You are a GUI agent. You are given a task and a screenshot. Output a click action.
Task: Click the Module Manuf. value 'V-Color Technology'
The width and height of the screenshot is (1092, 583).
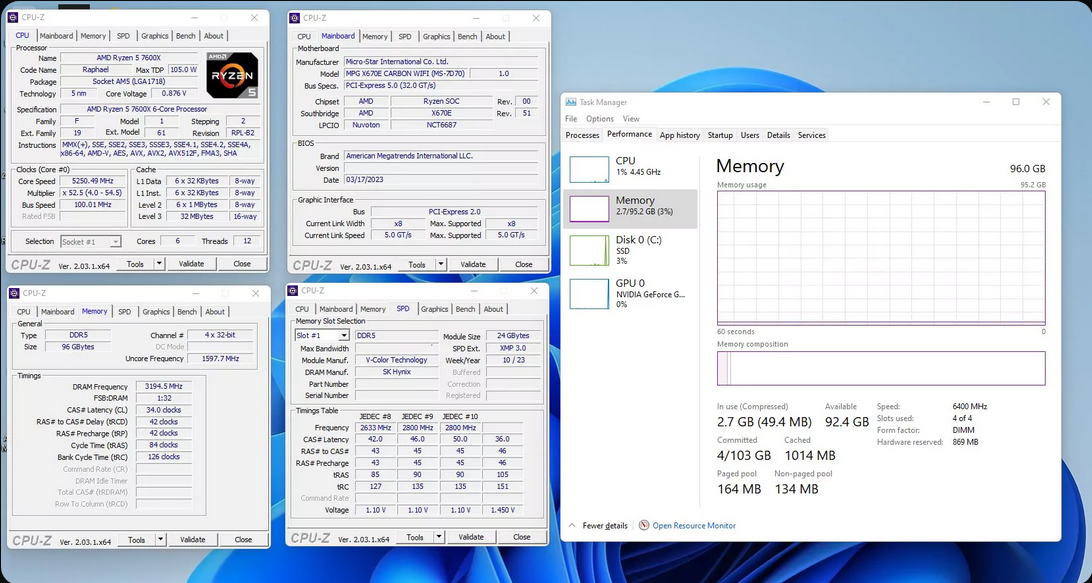tap(396, 360)
